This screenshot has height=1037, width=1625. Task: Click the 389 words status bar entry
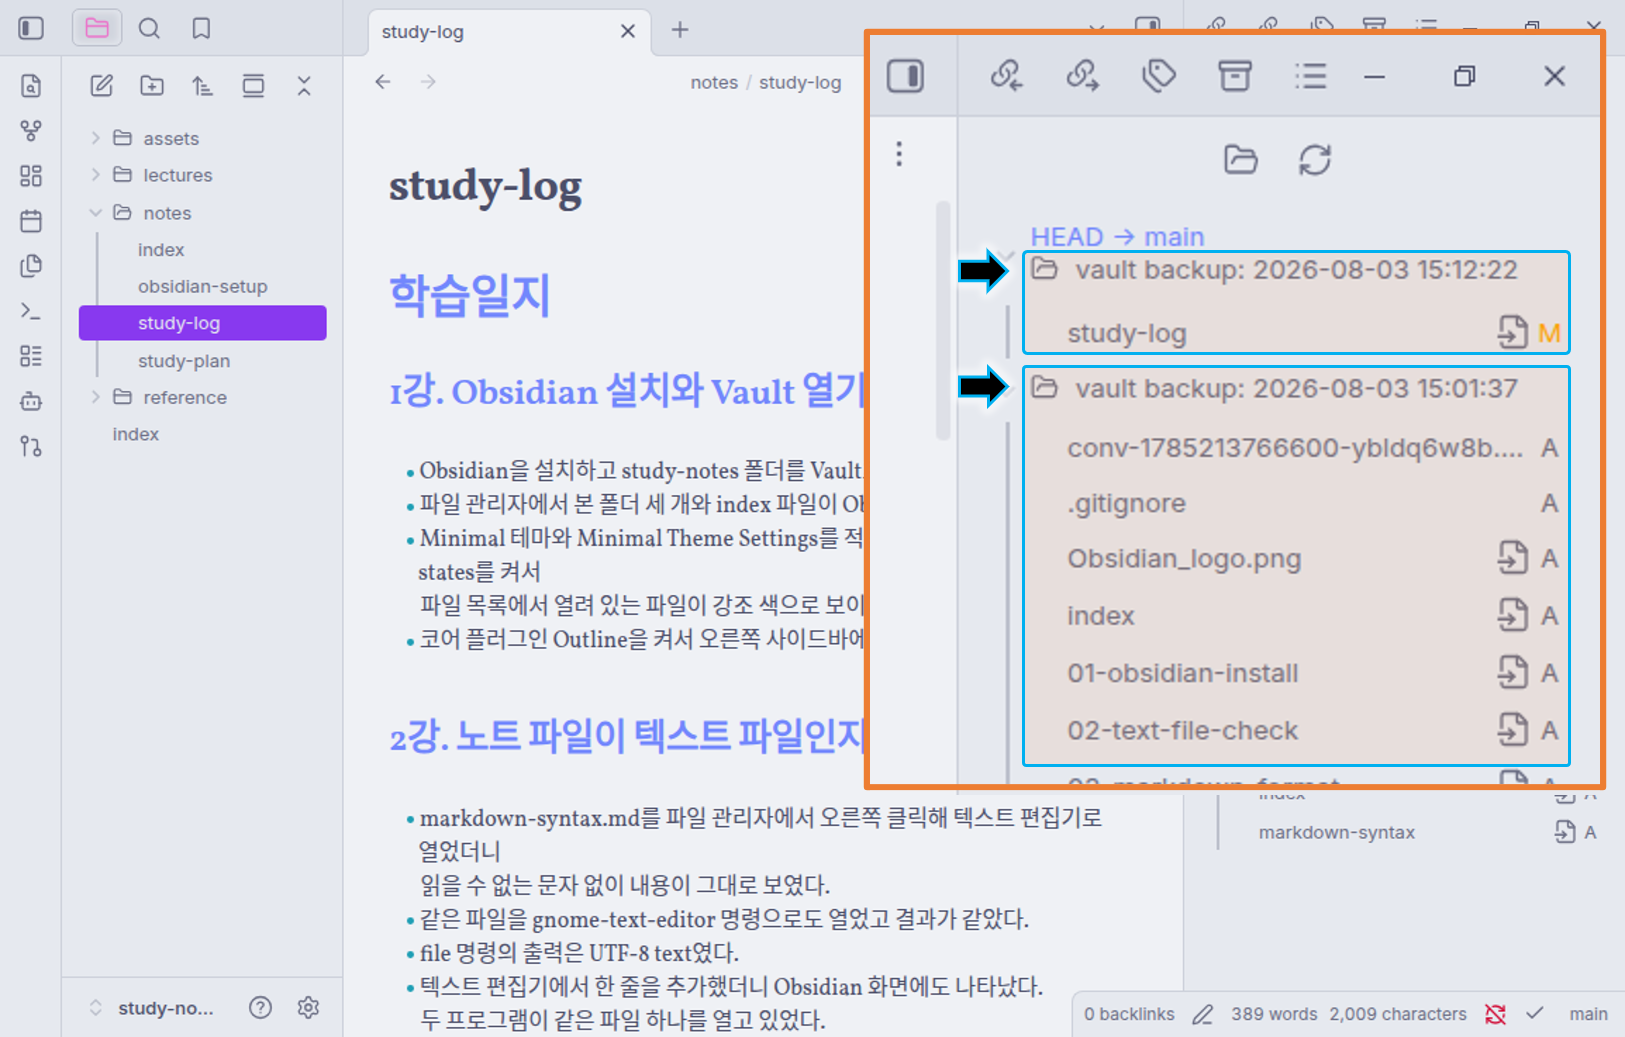coord(1274,1014)
